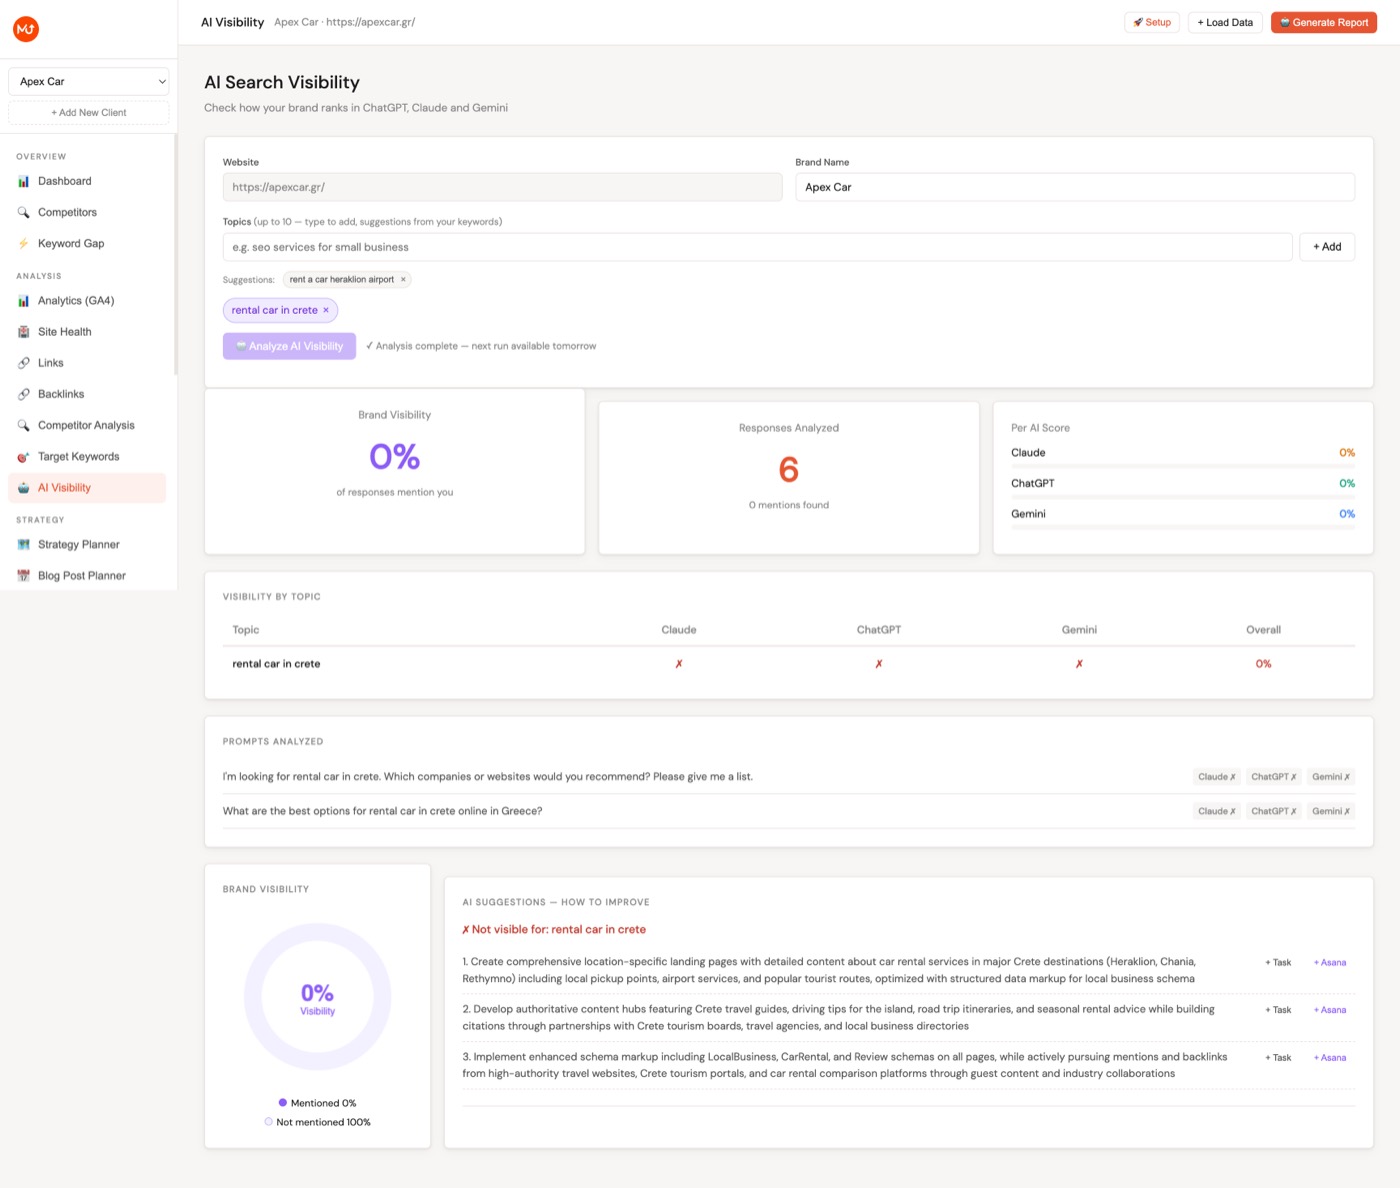Click the 'Analysis complete' status text
Viewport: 1400px width, 1188px height.
coord(481,346)
